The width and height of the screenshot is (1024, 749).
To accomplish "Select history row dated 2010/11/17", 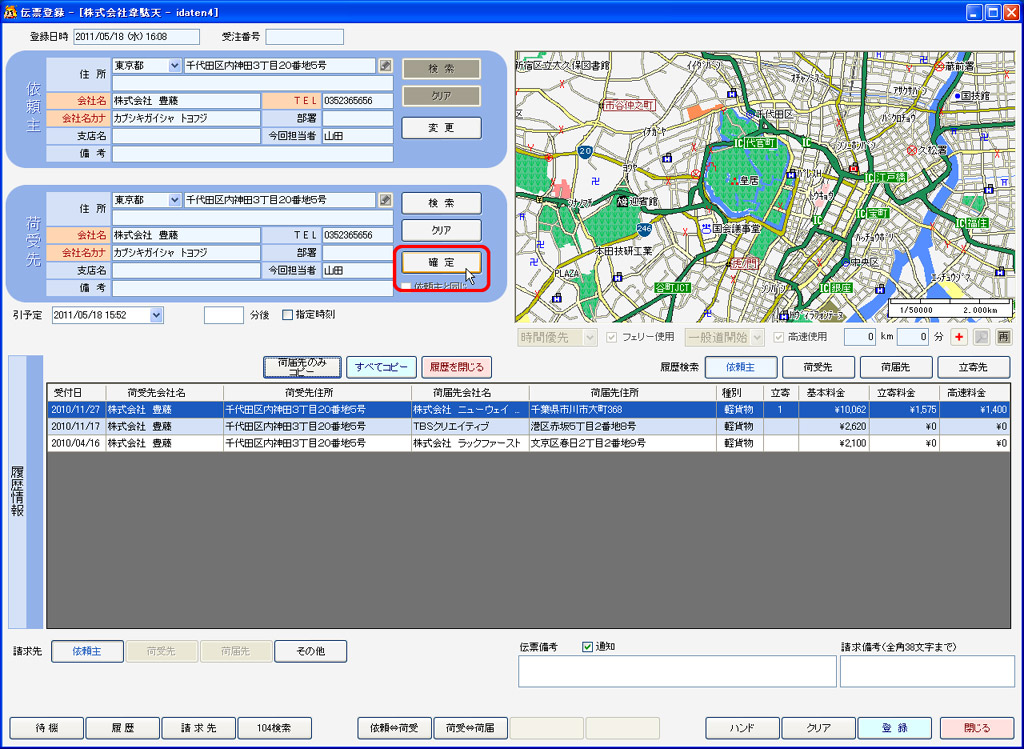I will 528,426.
